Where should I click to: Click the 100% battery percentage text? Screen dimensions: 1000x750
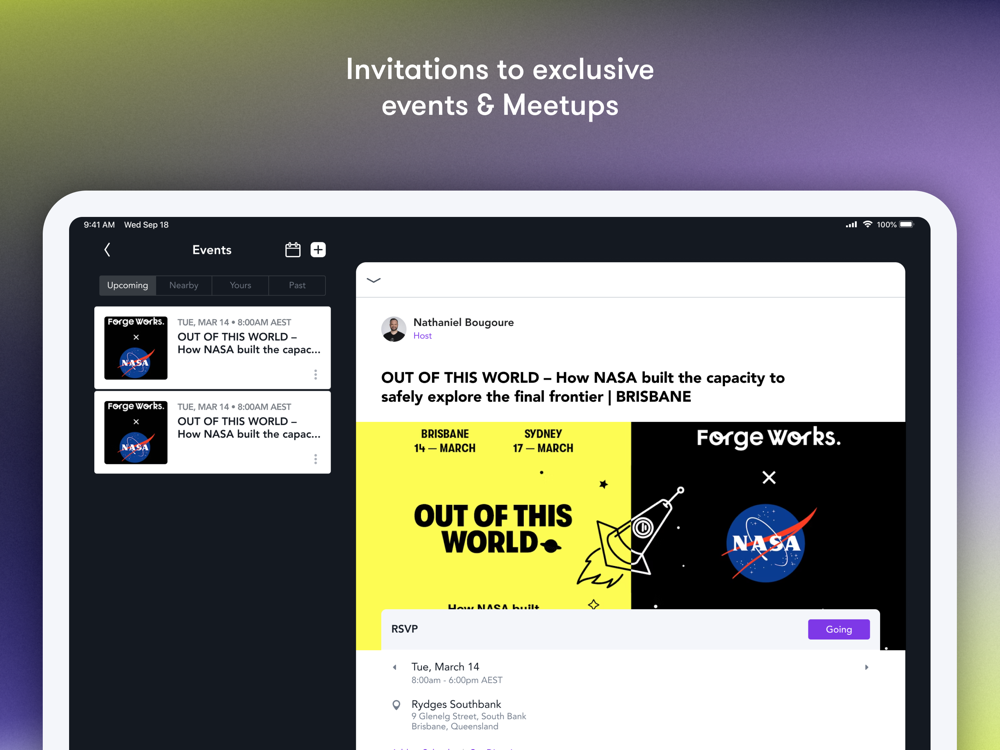886,224
